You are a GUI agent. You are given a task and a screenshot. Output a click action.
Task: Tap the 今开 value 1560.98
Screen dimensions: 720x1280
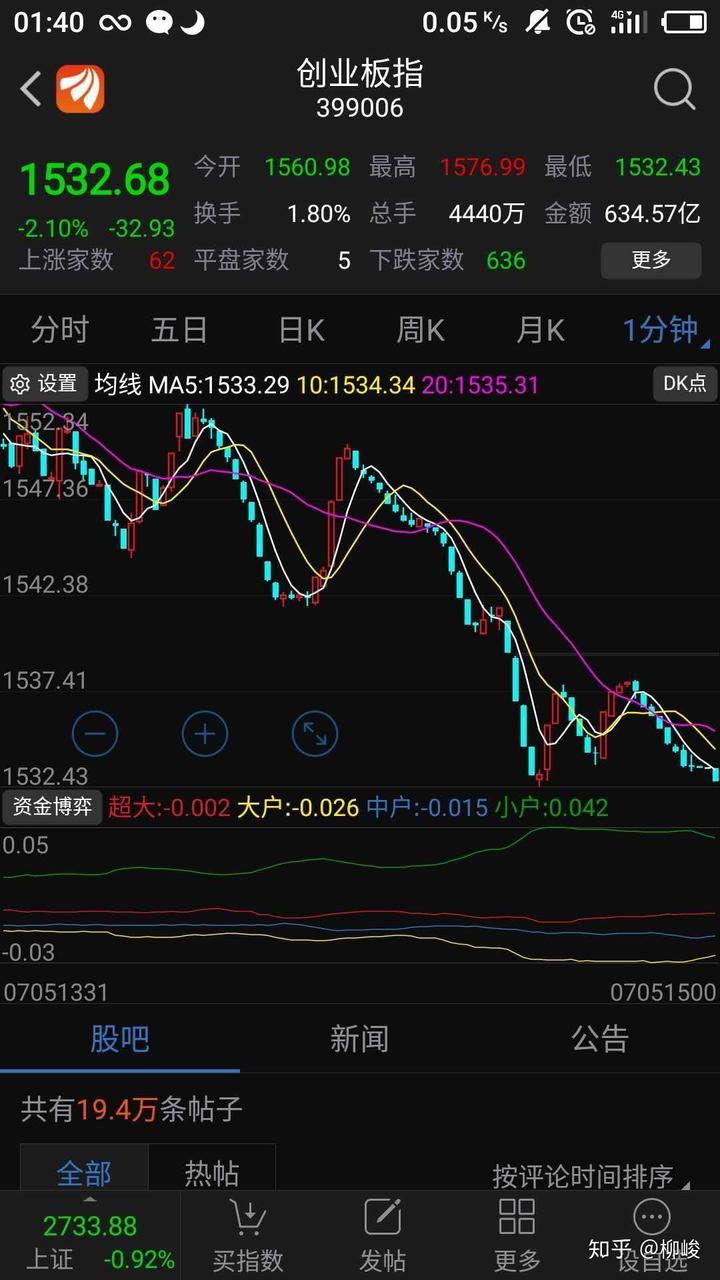pos(307,167)
